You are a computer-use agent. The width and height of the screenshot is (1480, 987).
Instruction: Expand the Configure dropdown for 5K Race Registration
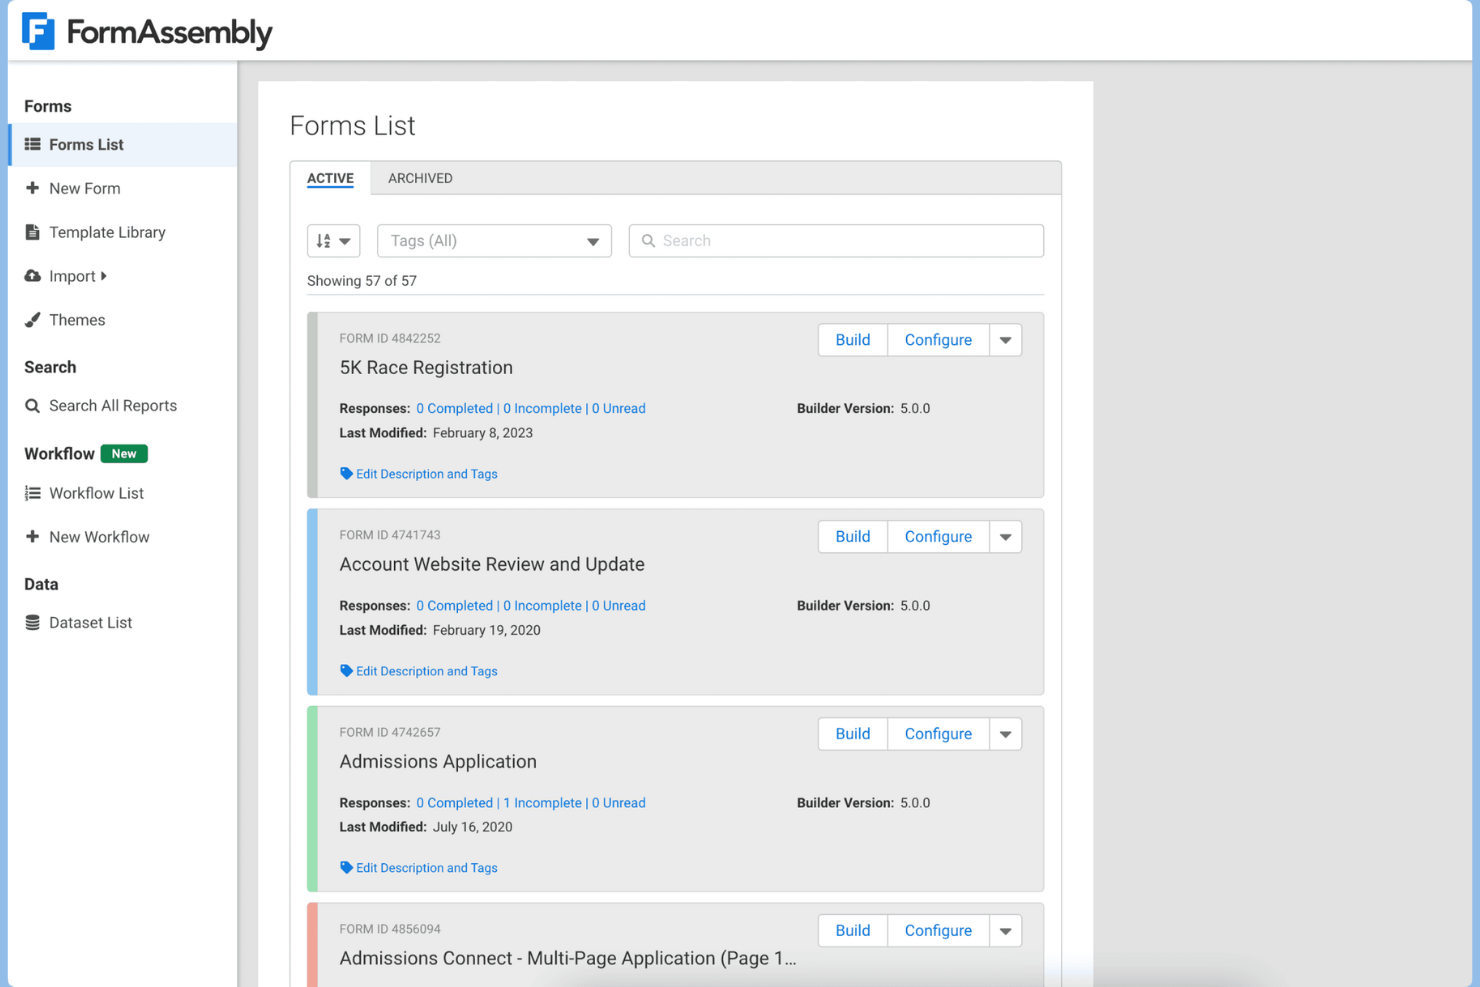1005,339
